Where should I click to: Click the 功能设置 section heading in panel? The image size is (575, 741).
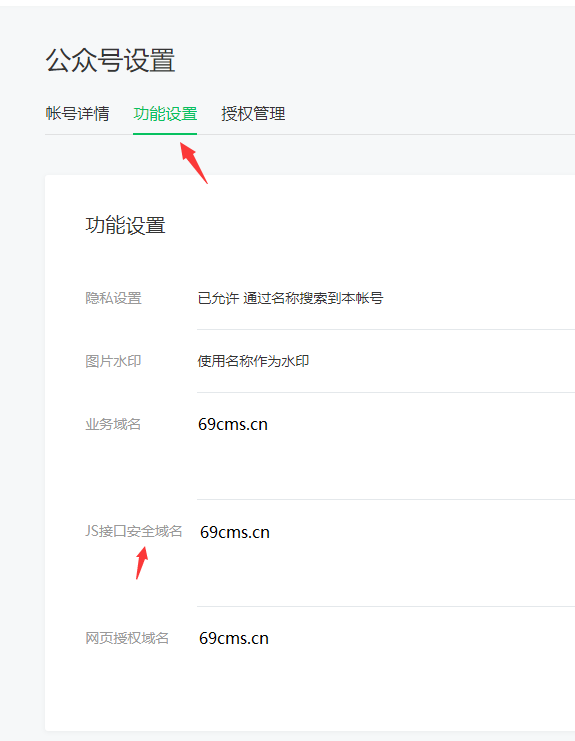click(x=125, y=225)
